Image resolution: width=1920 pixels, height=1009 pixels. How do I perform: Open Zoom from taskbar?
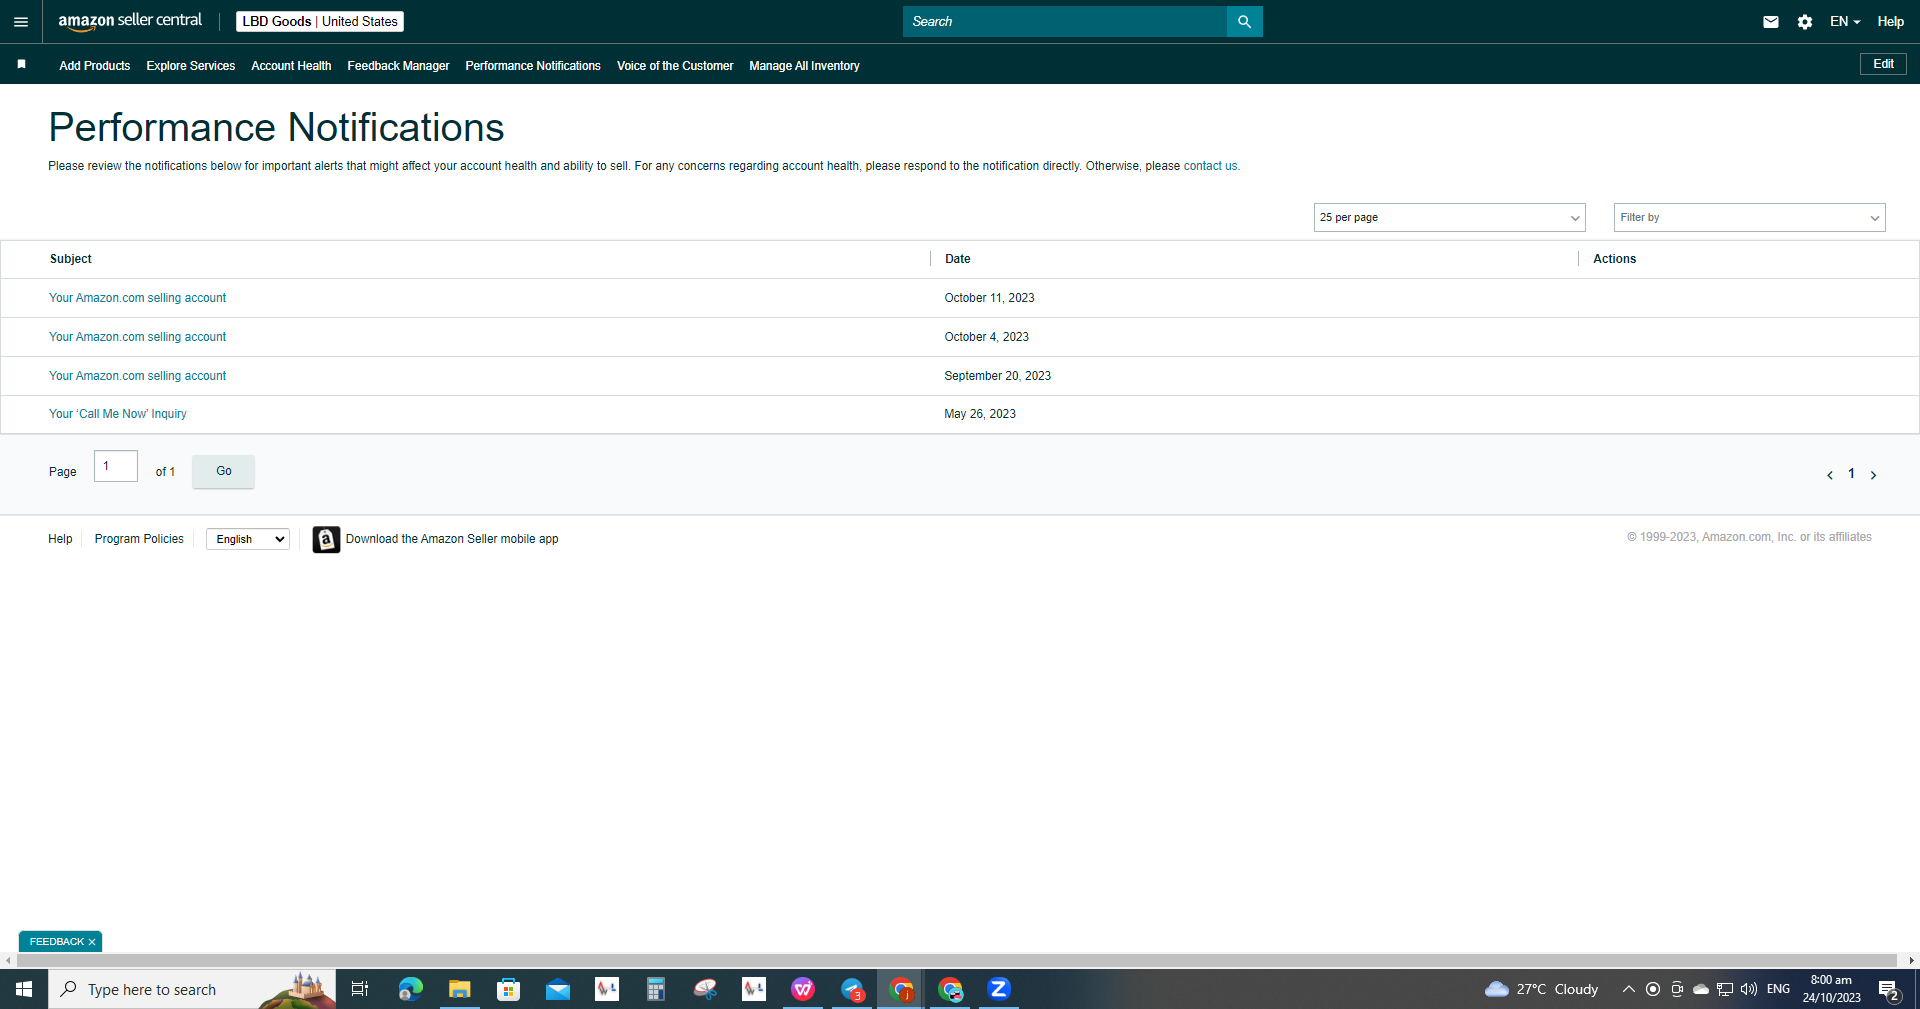tap(999, 989)
